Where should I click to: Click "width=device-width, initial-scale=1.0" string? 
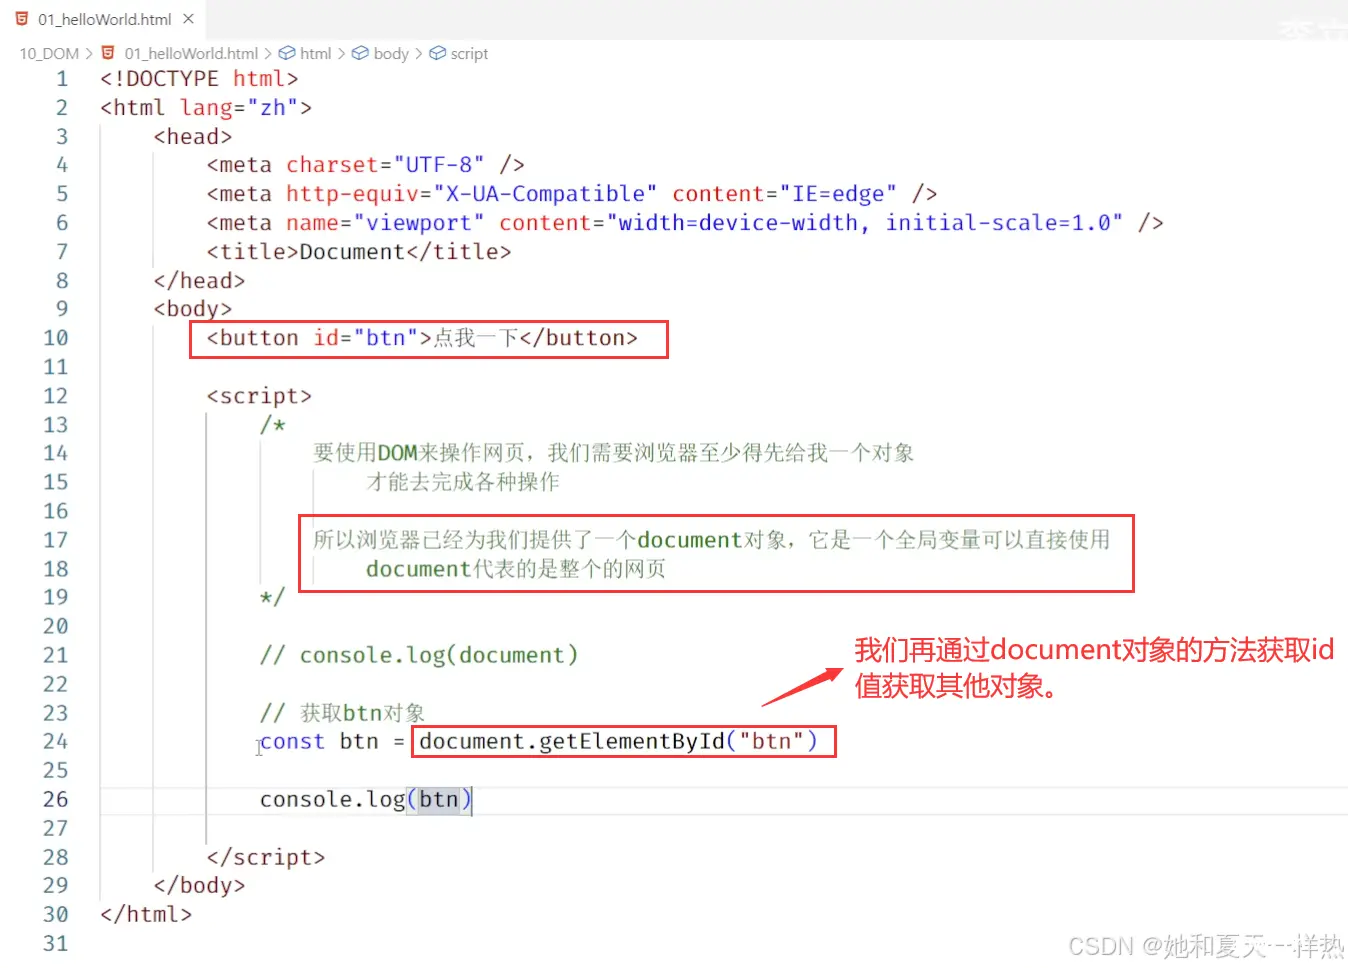(865, 223)
